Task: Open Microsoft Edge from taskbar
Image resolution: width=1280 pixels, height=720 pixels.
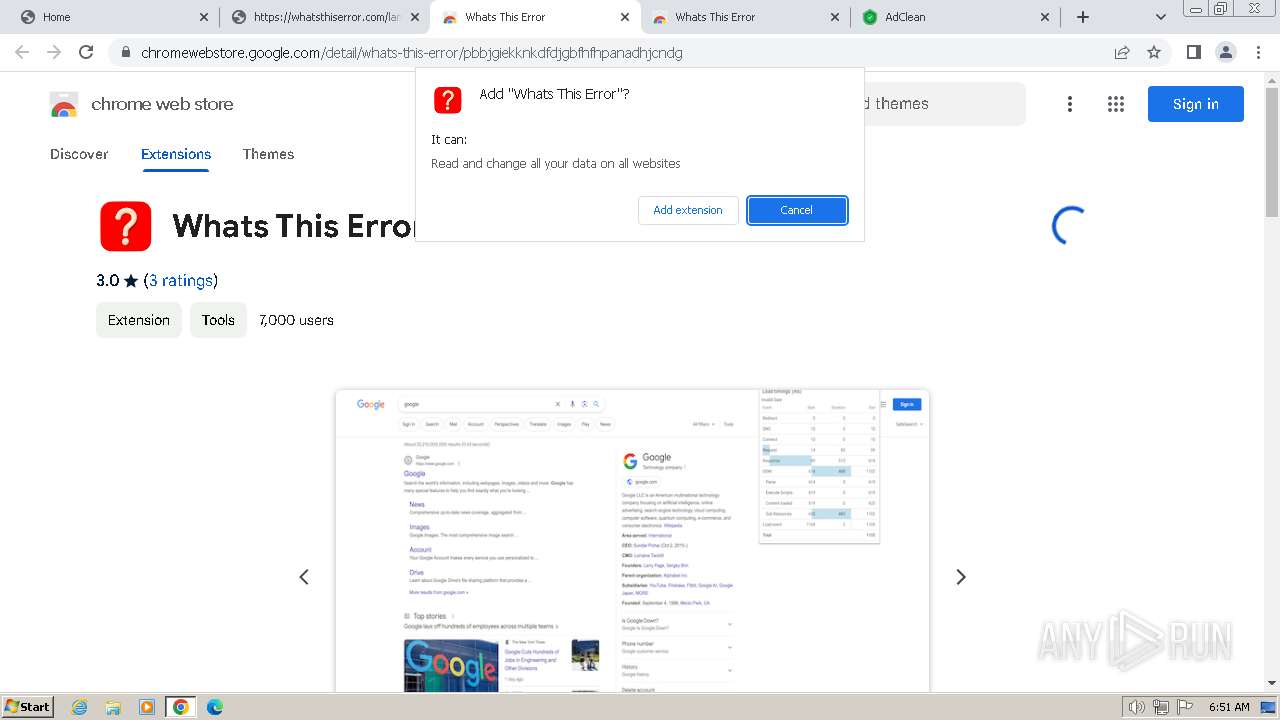Action: click(x=215, y=707)
